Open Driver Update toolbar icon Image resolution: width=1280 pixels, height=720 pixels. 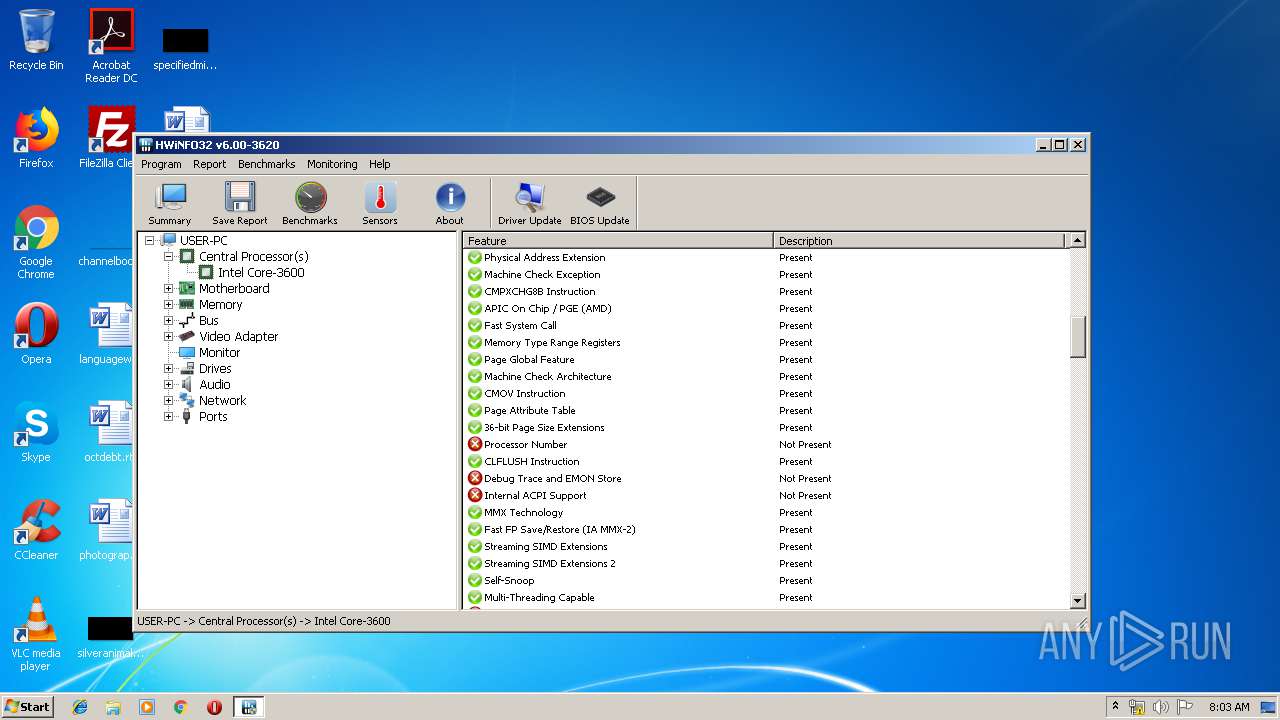tap(530, 204)
